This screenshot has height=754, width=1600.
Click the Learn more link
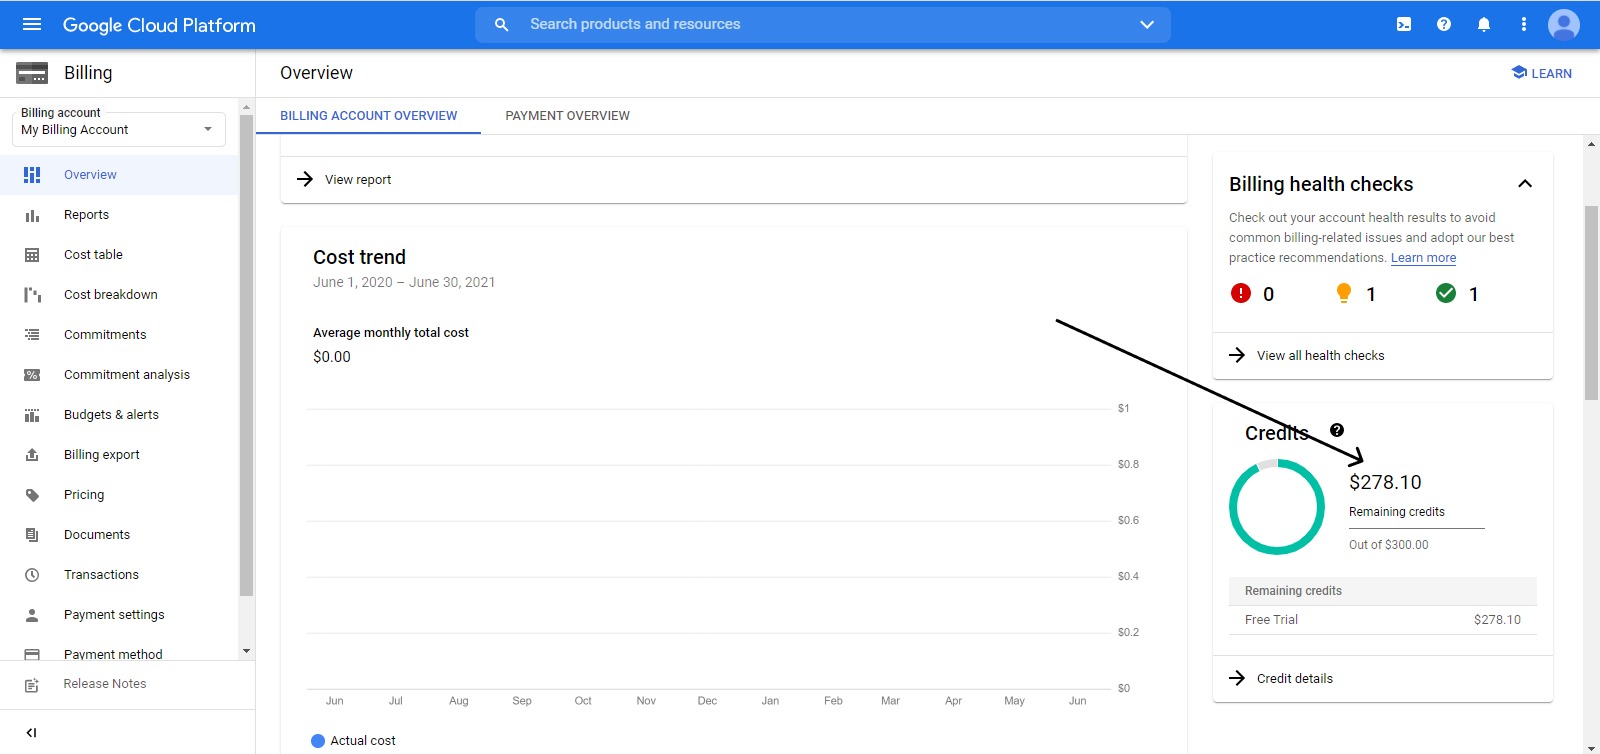pyautogui.click(x=1423, y=258)
